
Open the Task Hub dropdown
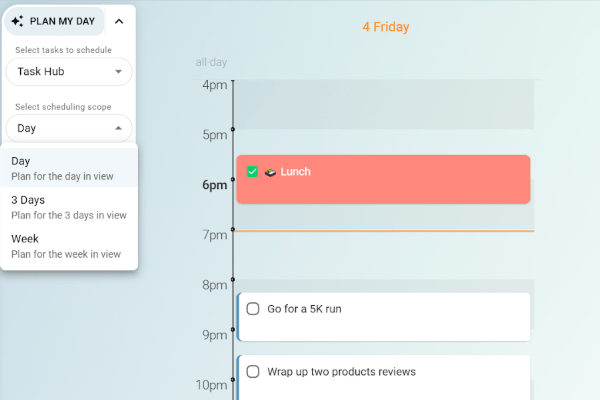coord(68,71)
